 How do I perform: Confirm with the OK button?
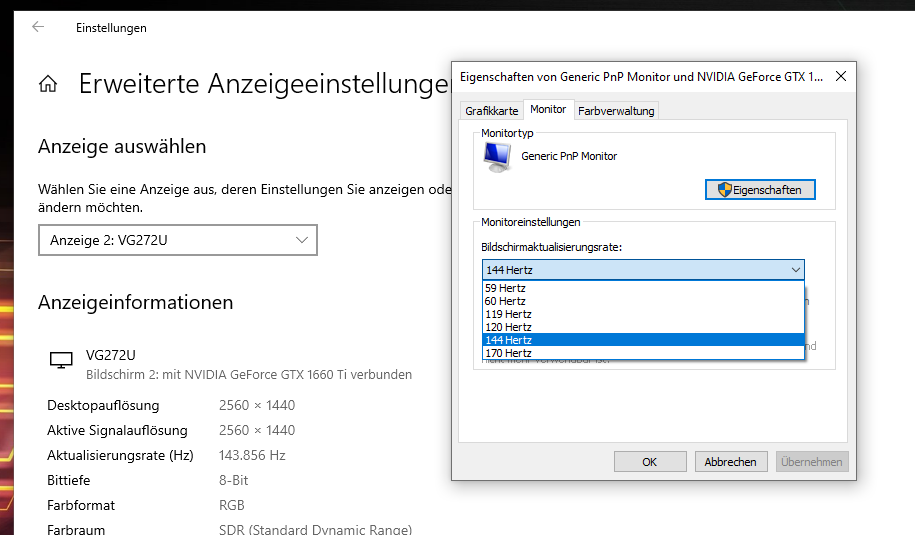coord(650,461)
